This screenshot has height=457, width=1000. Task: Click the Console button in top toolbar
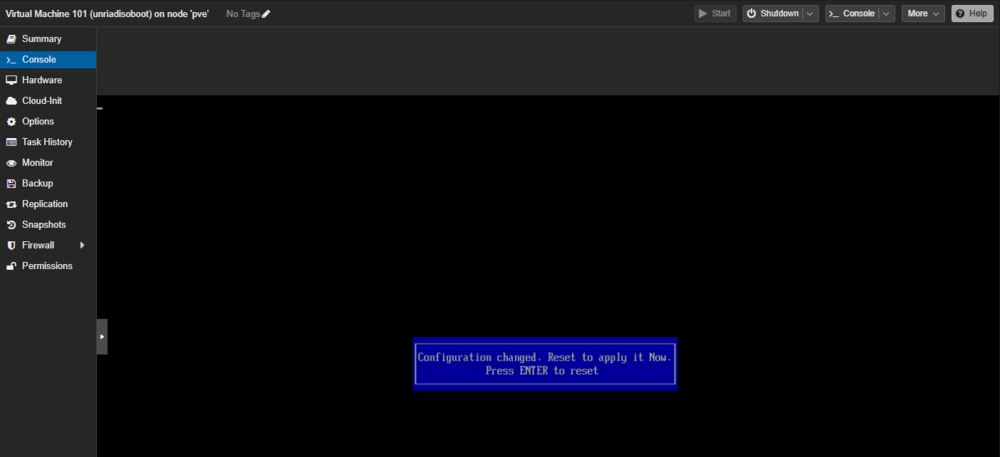(x=851, y=13)
